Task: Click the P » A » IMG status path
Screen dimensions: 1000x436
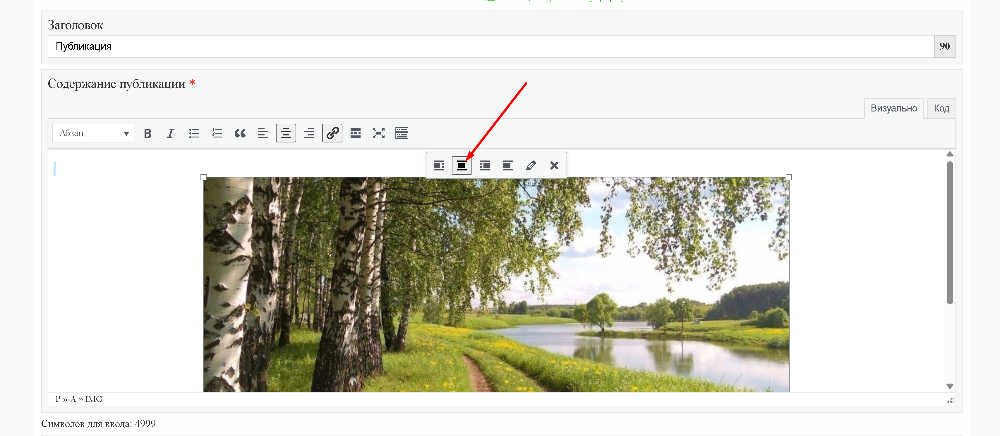Action: [79, 399]
